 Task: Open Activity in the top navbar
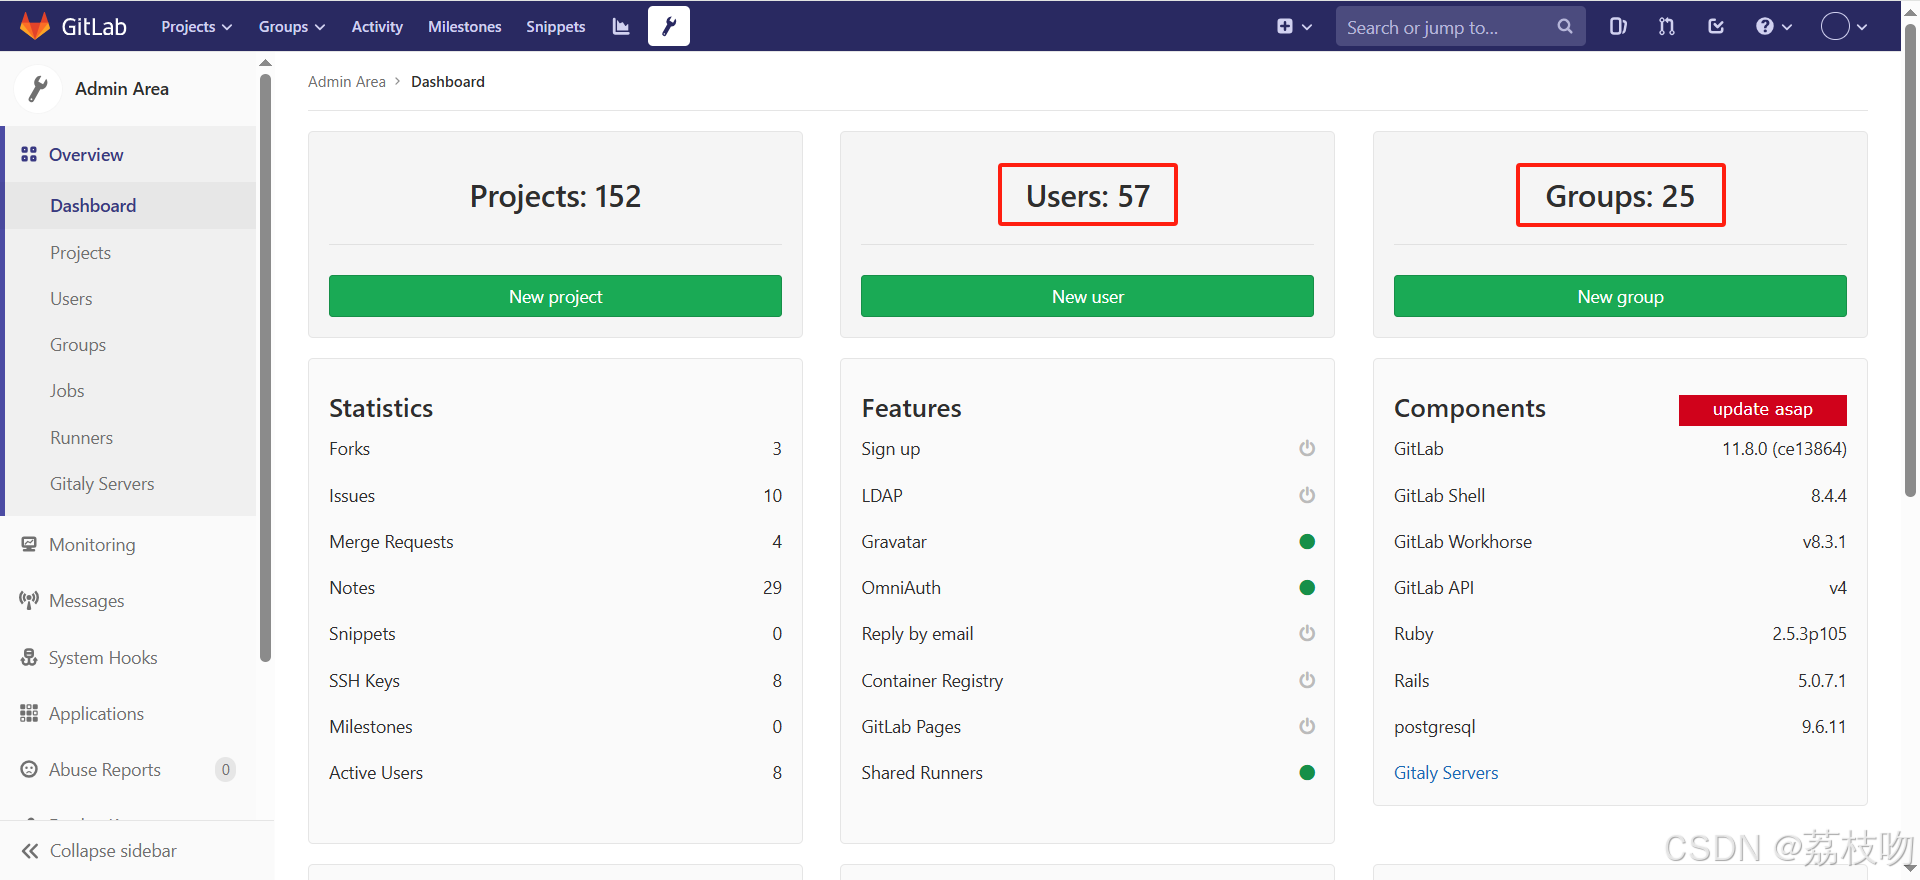377,27
